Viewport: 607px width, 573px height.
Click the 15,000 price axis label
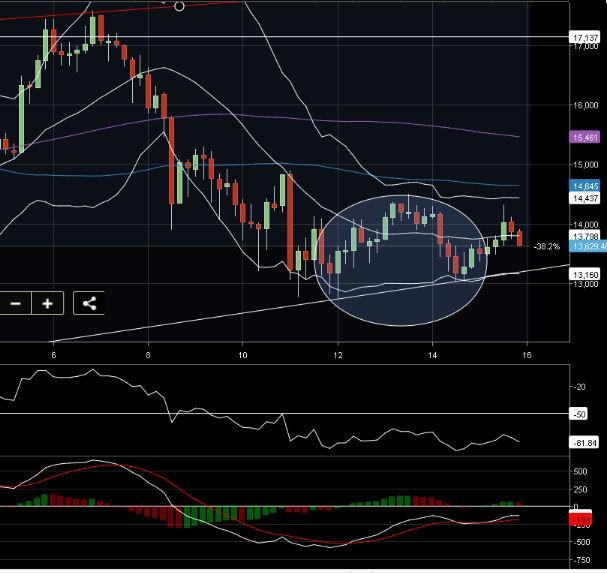(x=585, y=165)
